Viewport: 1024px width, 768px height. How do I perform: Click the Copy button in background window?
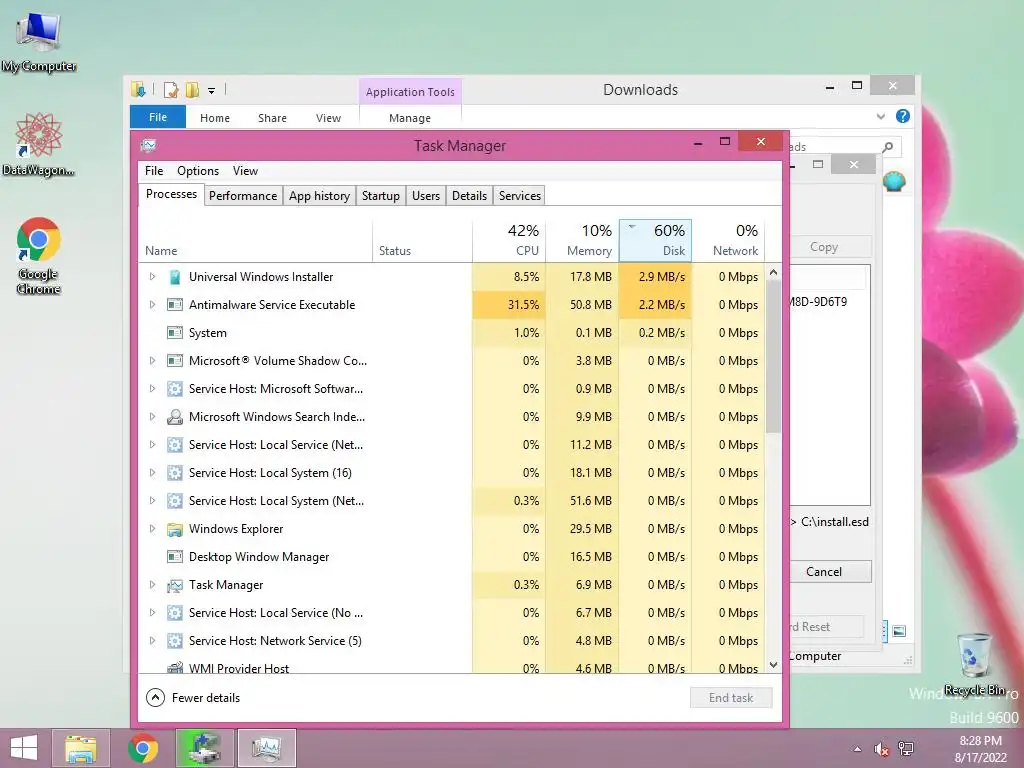[x=830, y=247]
